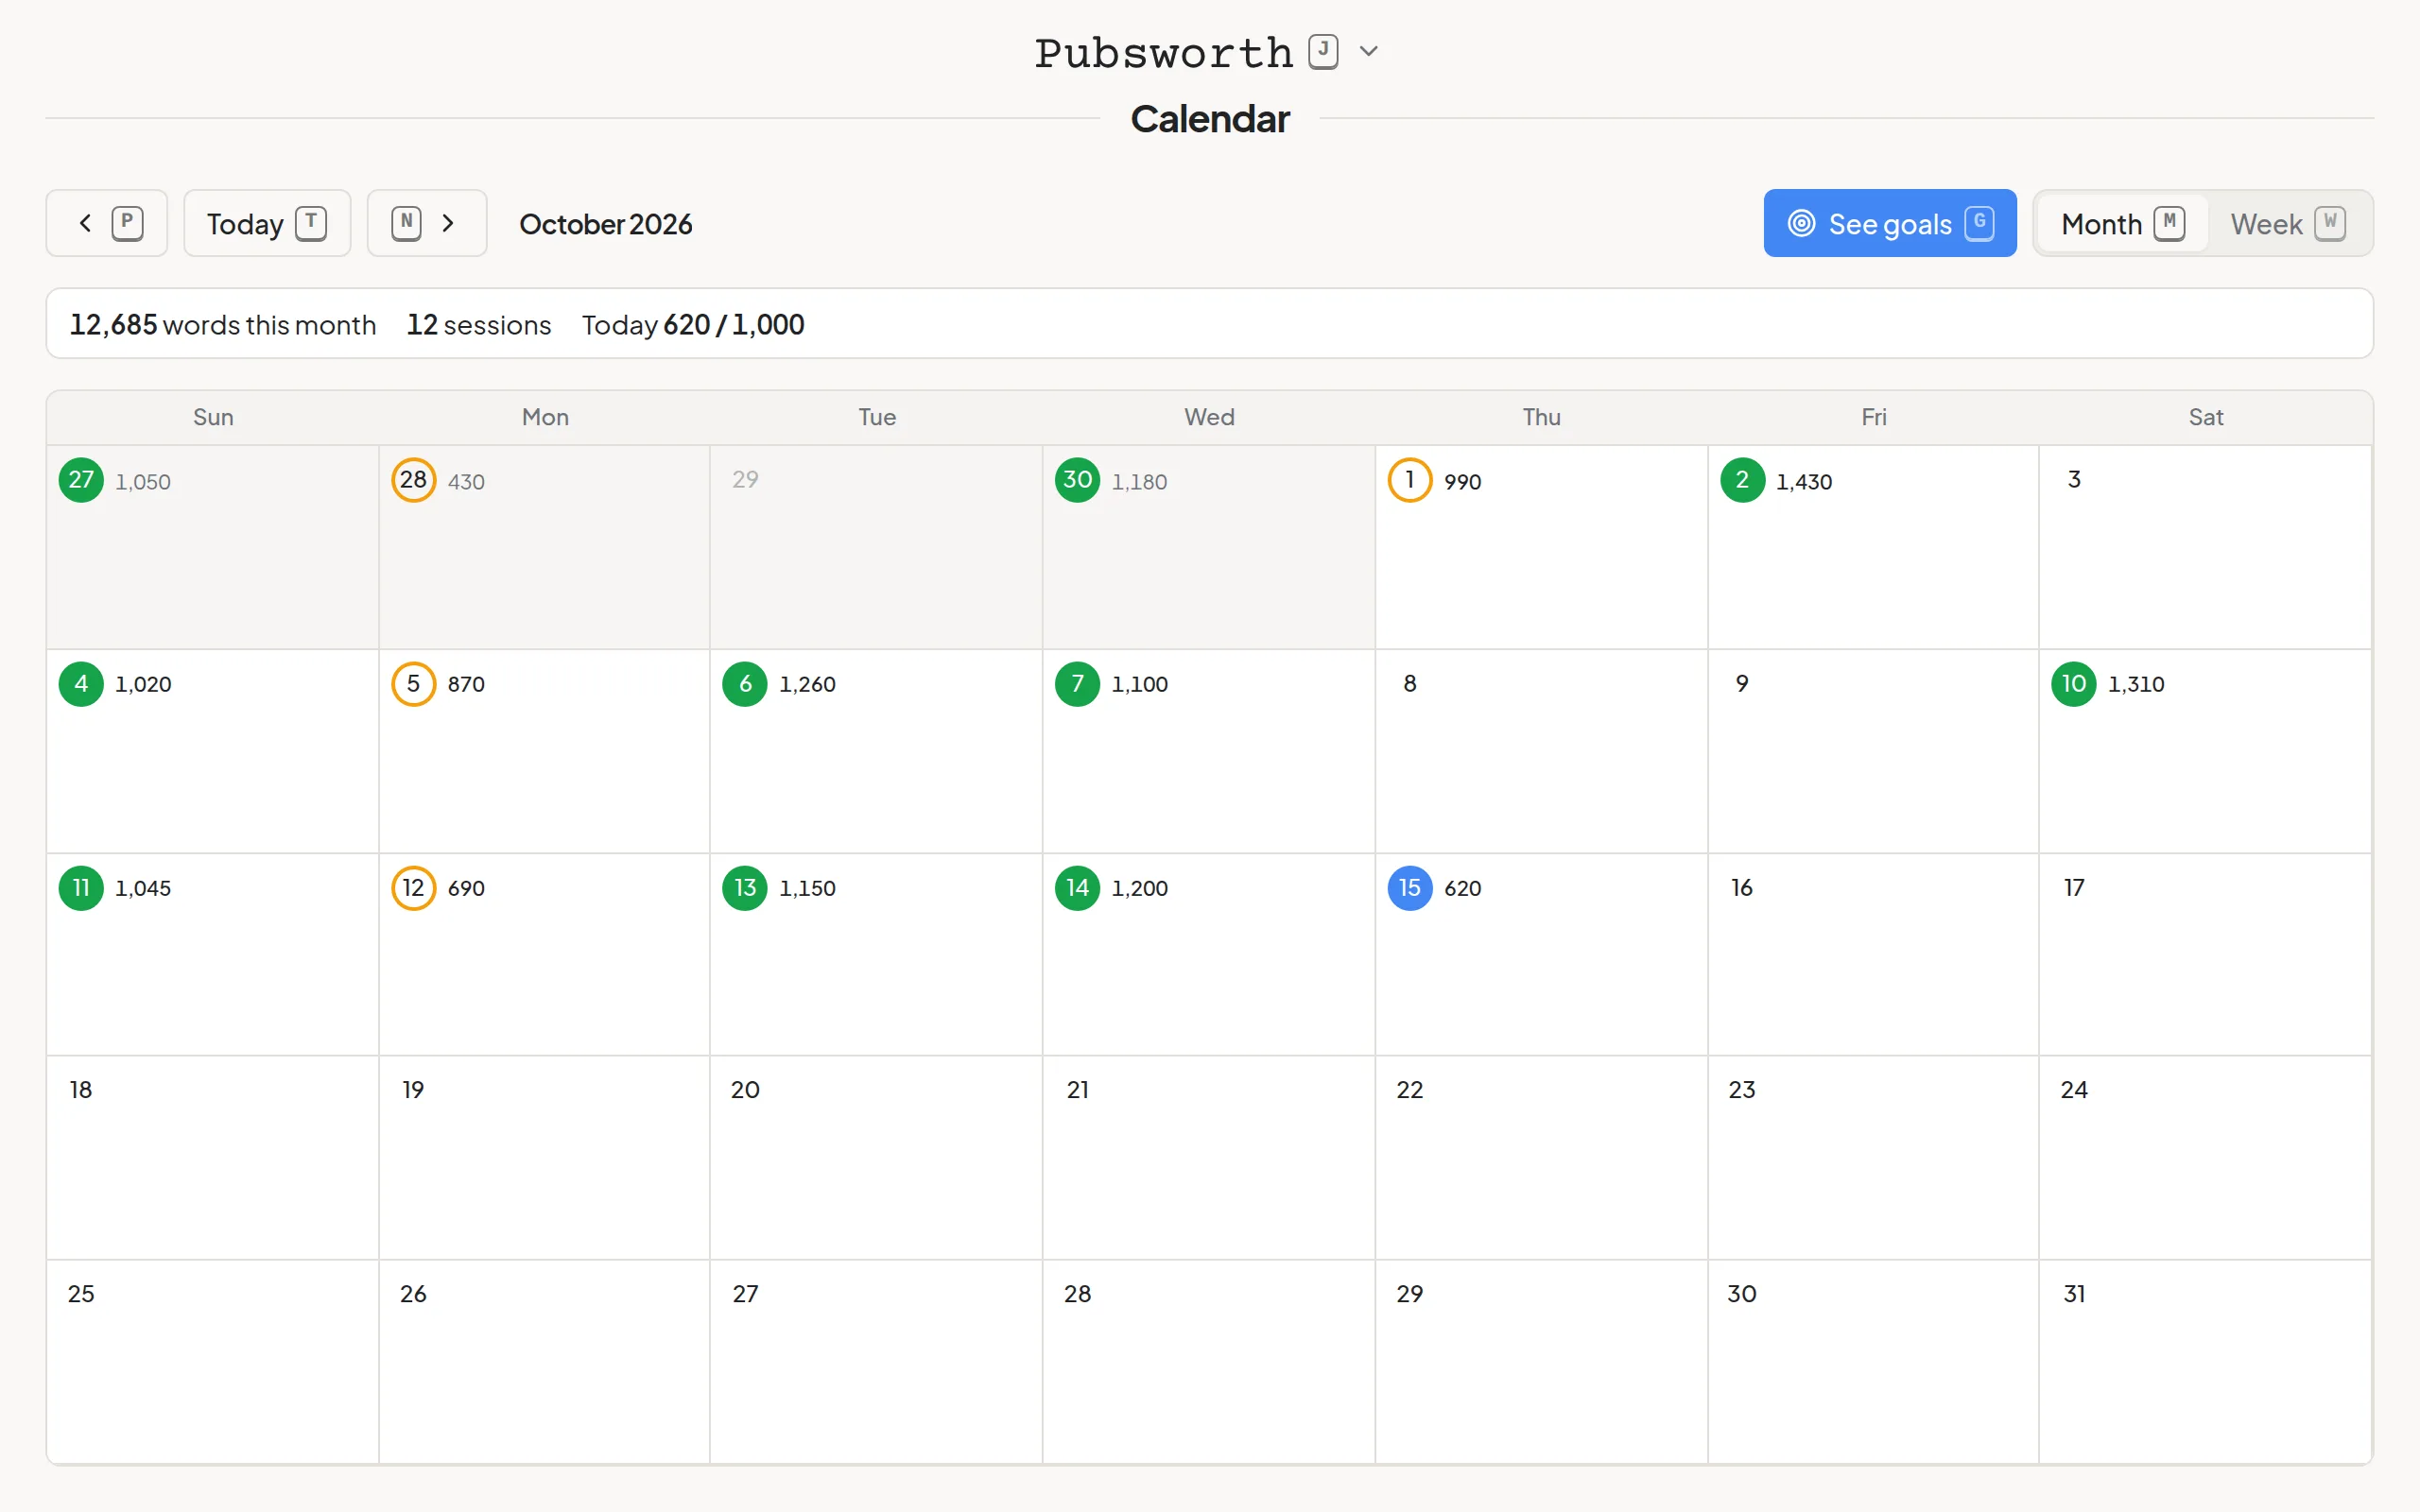Click the Pubsworth title

[1164, 53]
